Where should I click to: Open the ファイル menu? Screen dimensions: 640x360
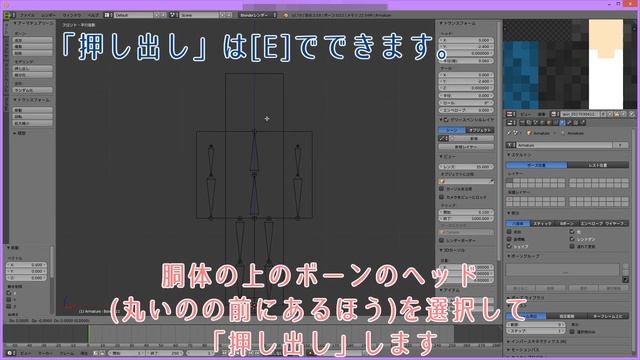point(27,15)
